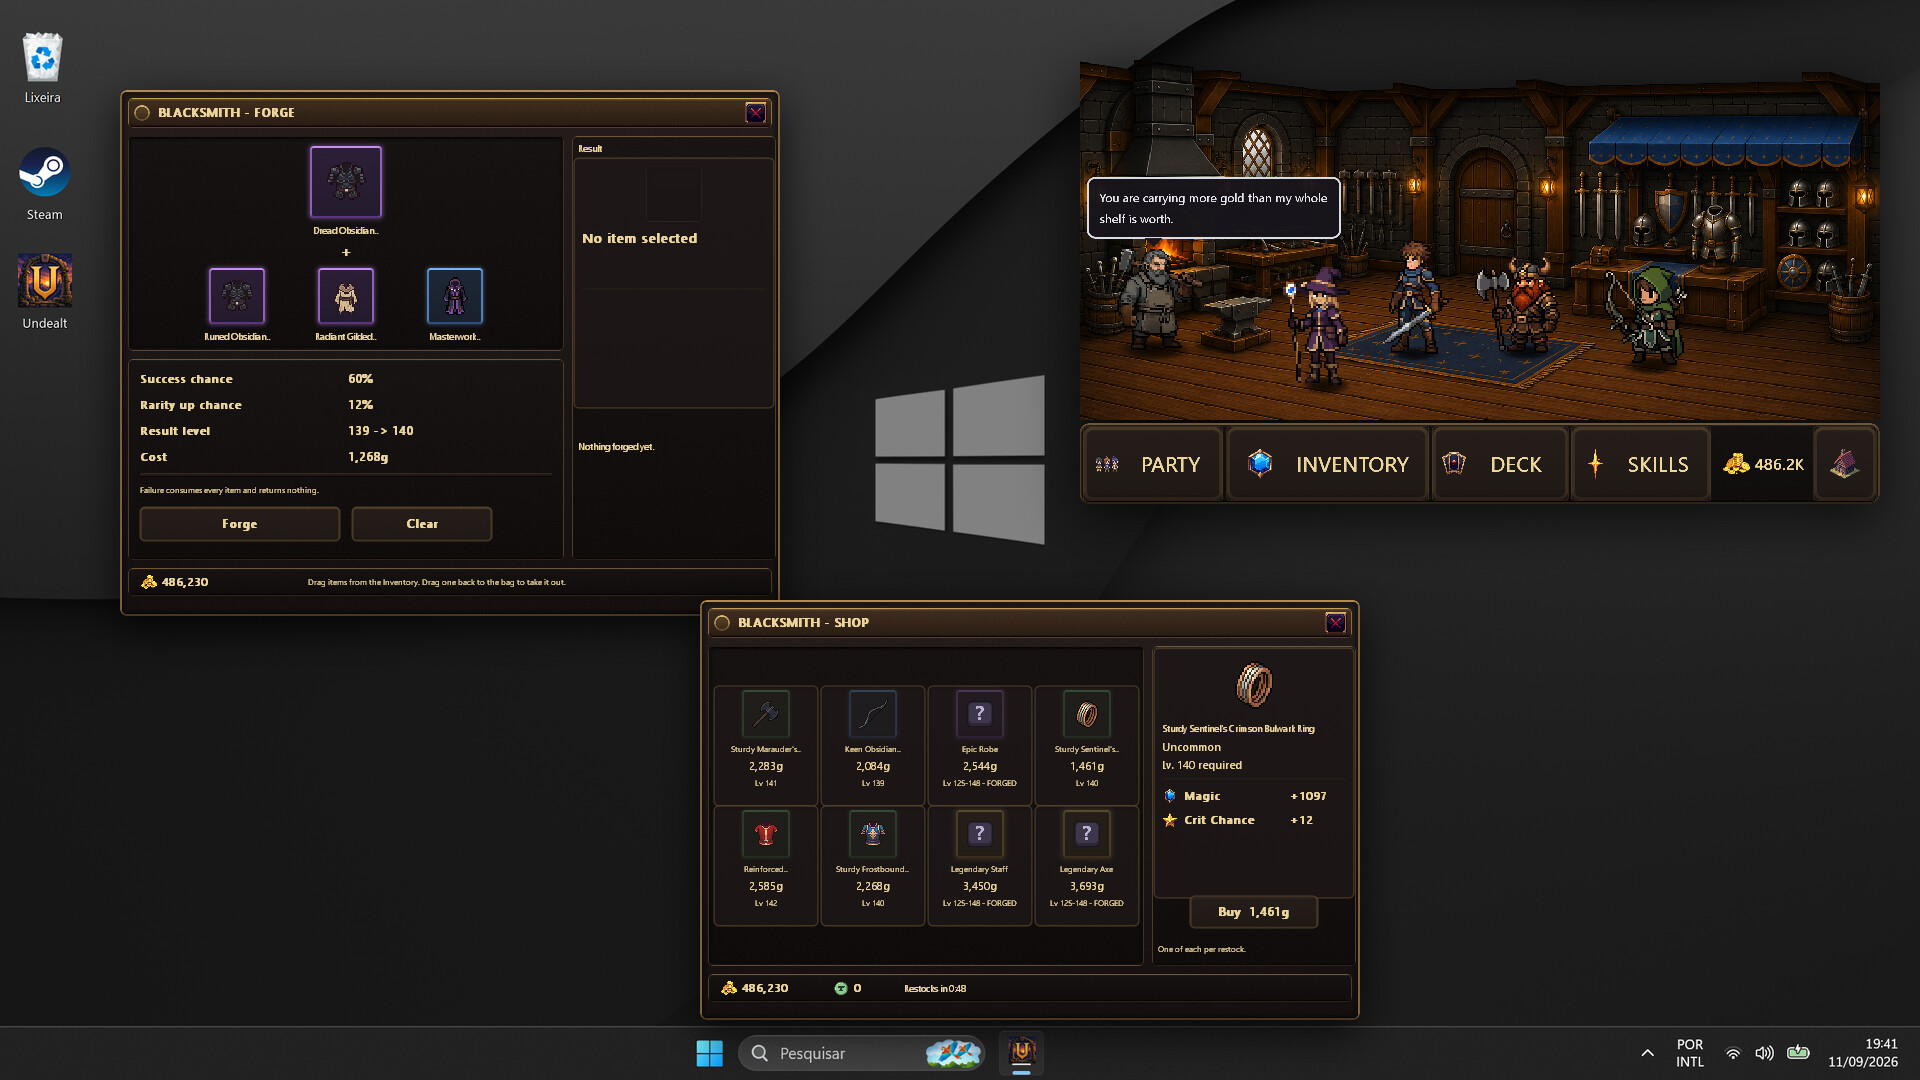Click the 486.2K gold counter

click(x=1763, y=464)
